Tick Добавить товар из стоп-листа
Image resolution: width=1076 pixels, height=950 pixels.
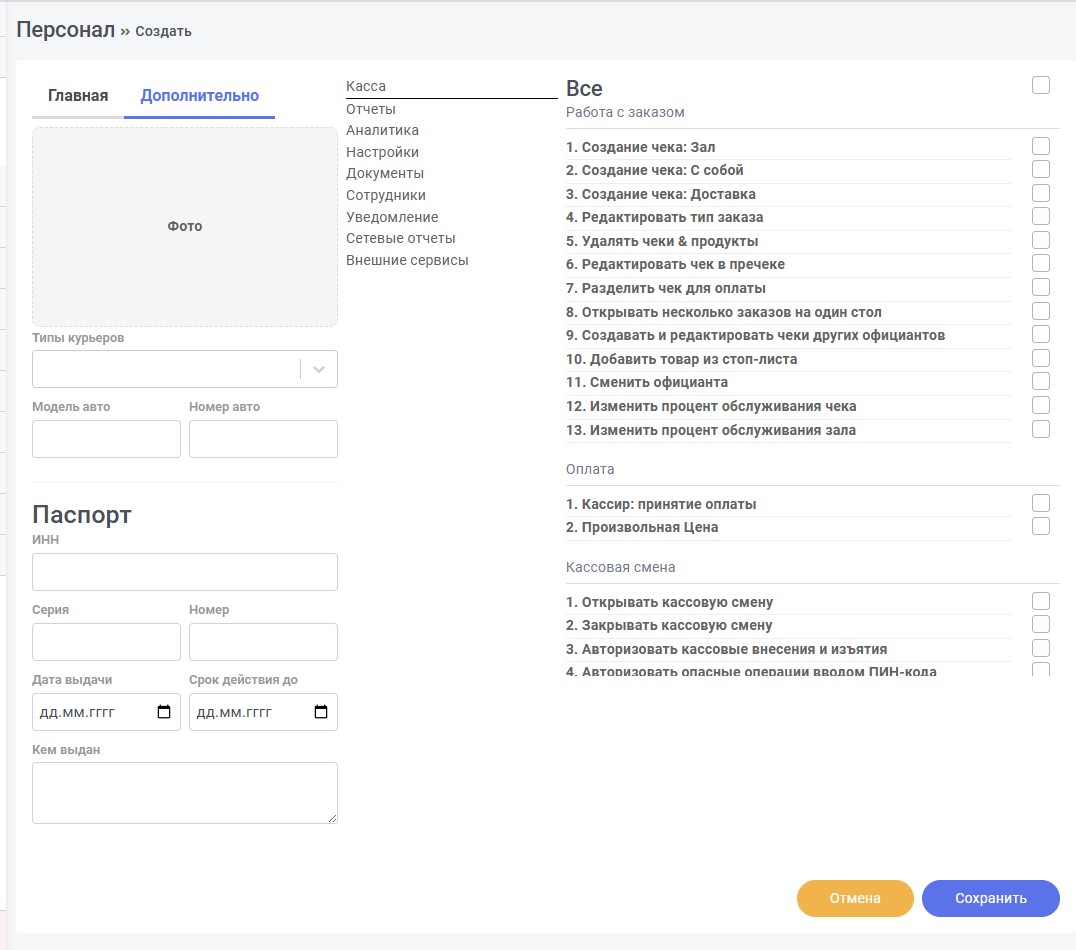pyautogui.click(x=1041, y=358)
